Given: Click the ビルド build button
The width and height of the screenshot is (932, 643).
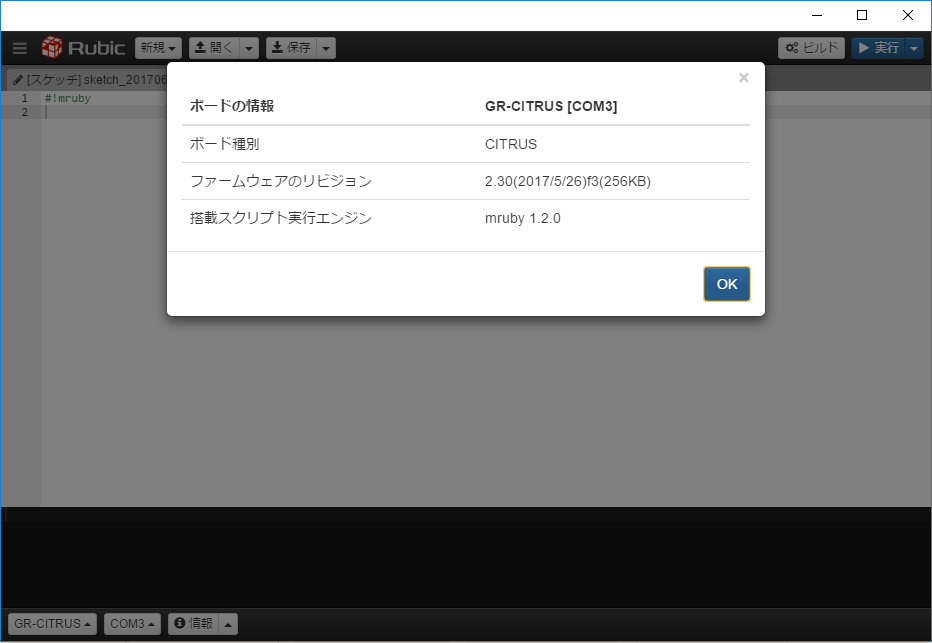Looking at the screenshot, I should 811,48.
